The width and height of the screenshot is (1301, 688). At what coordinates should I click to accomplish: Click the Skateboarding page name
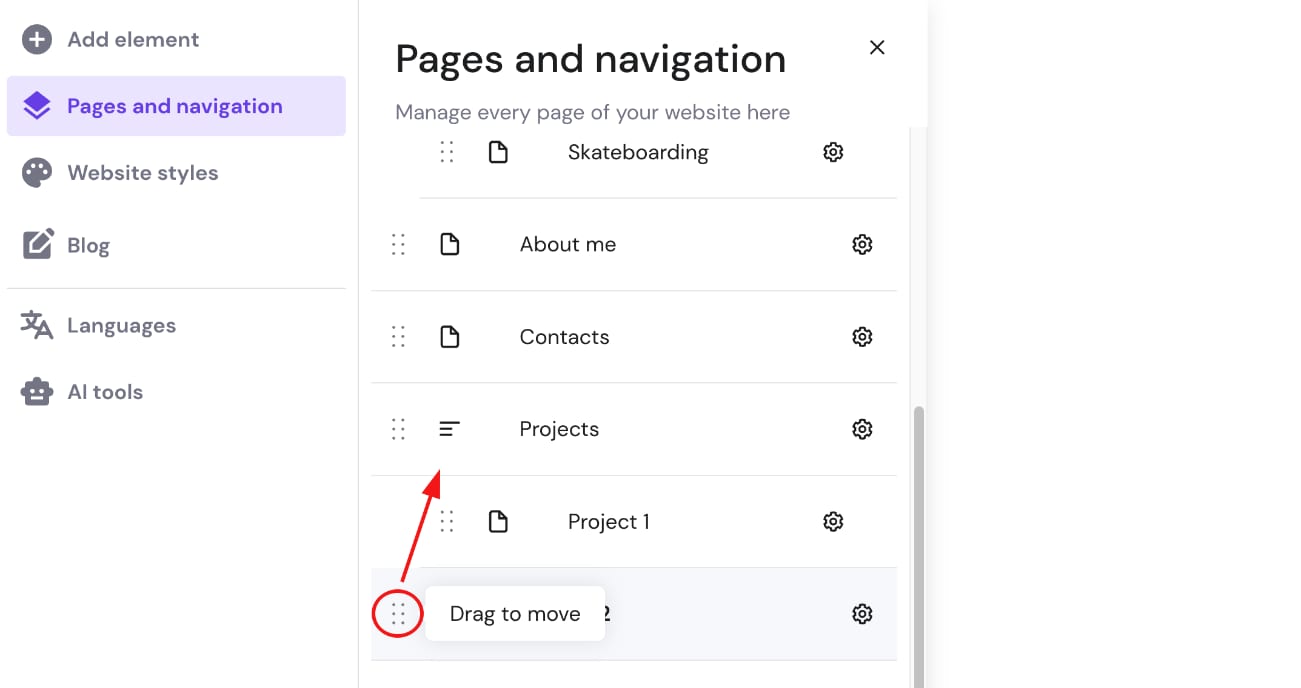tap(638, 152)
